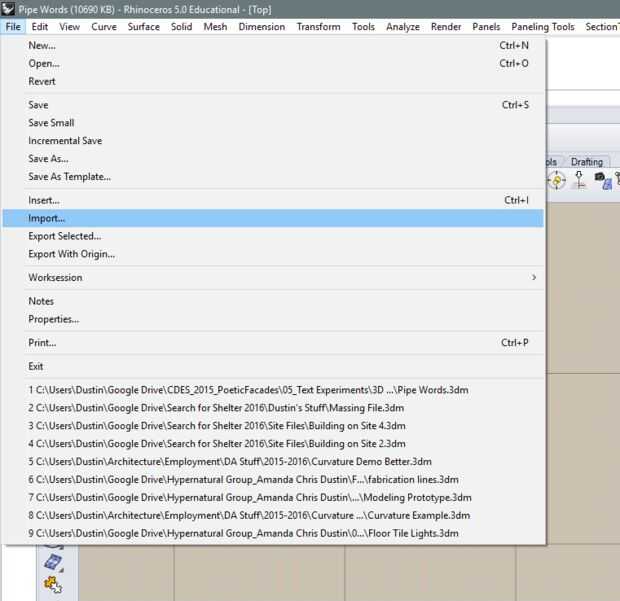Choose Print... from the File menu
The width and height of the screenshot is (620, 601).
coord(273,343)
